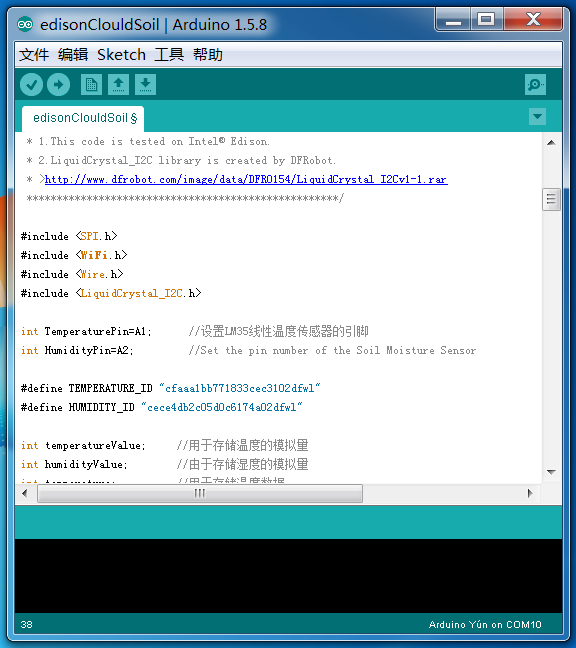
Task: Click the vertical scrollbar thumb
Action: [x=551, y=200]
